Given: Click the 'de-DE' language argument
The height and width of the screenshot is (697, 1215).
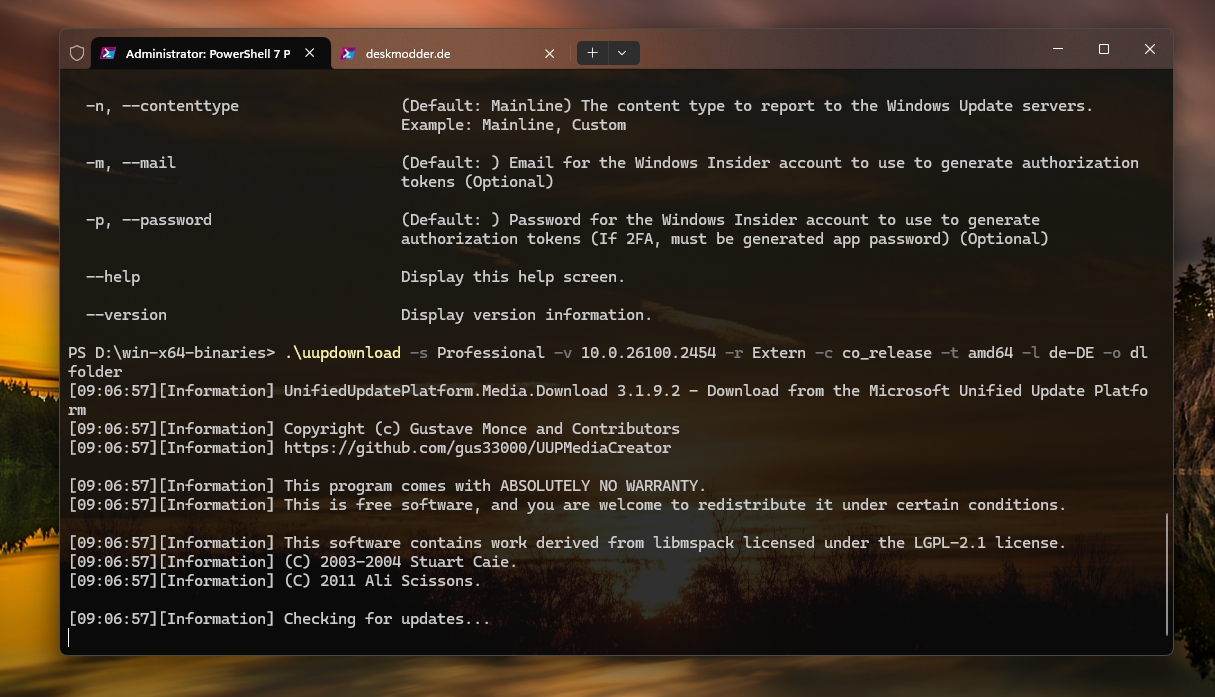Looking at the screenshot, I should click(x=1072, y=353).
